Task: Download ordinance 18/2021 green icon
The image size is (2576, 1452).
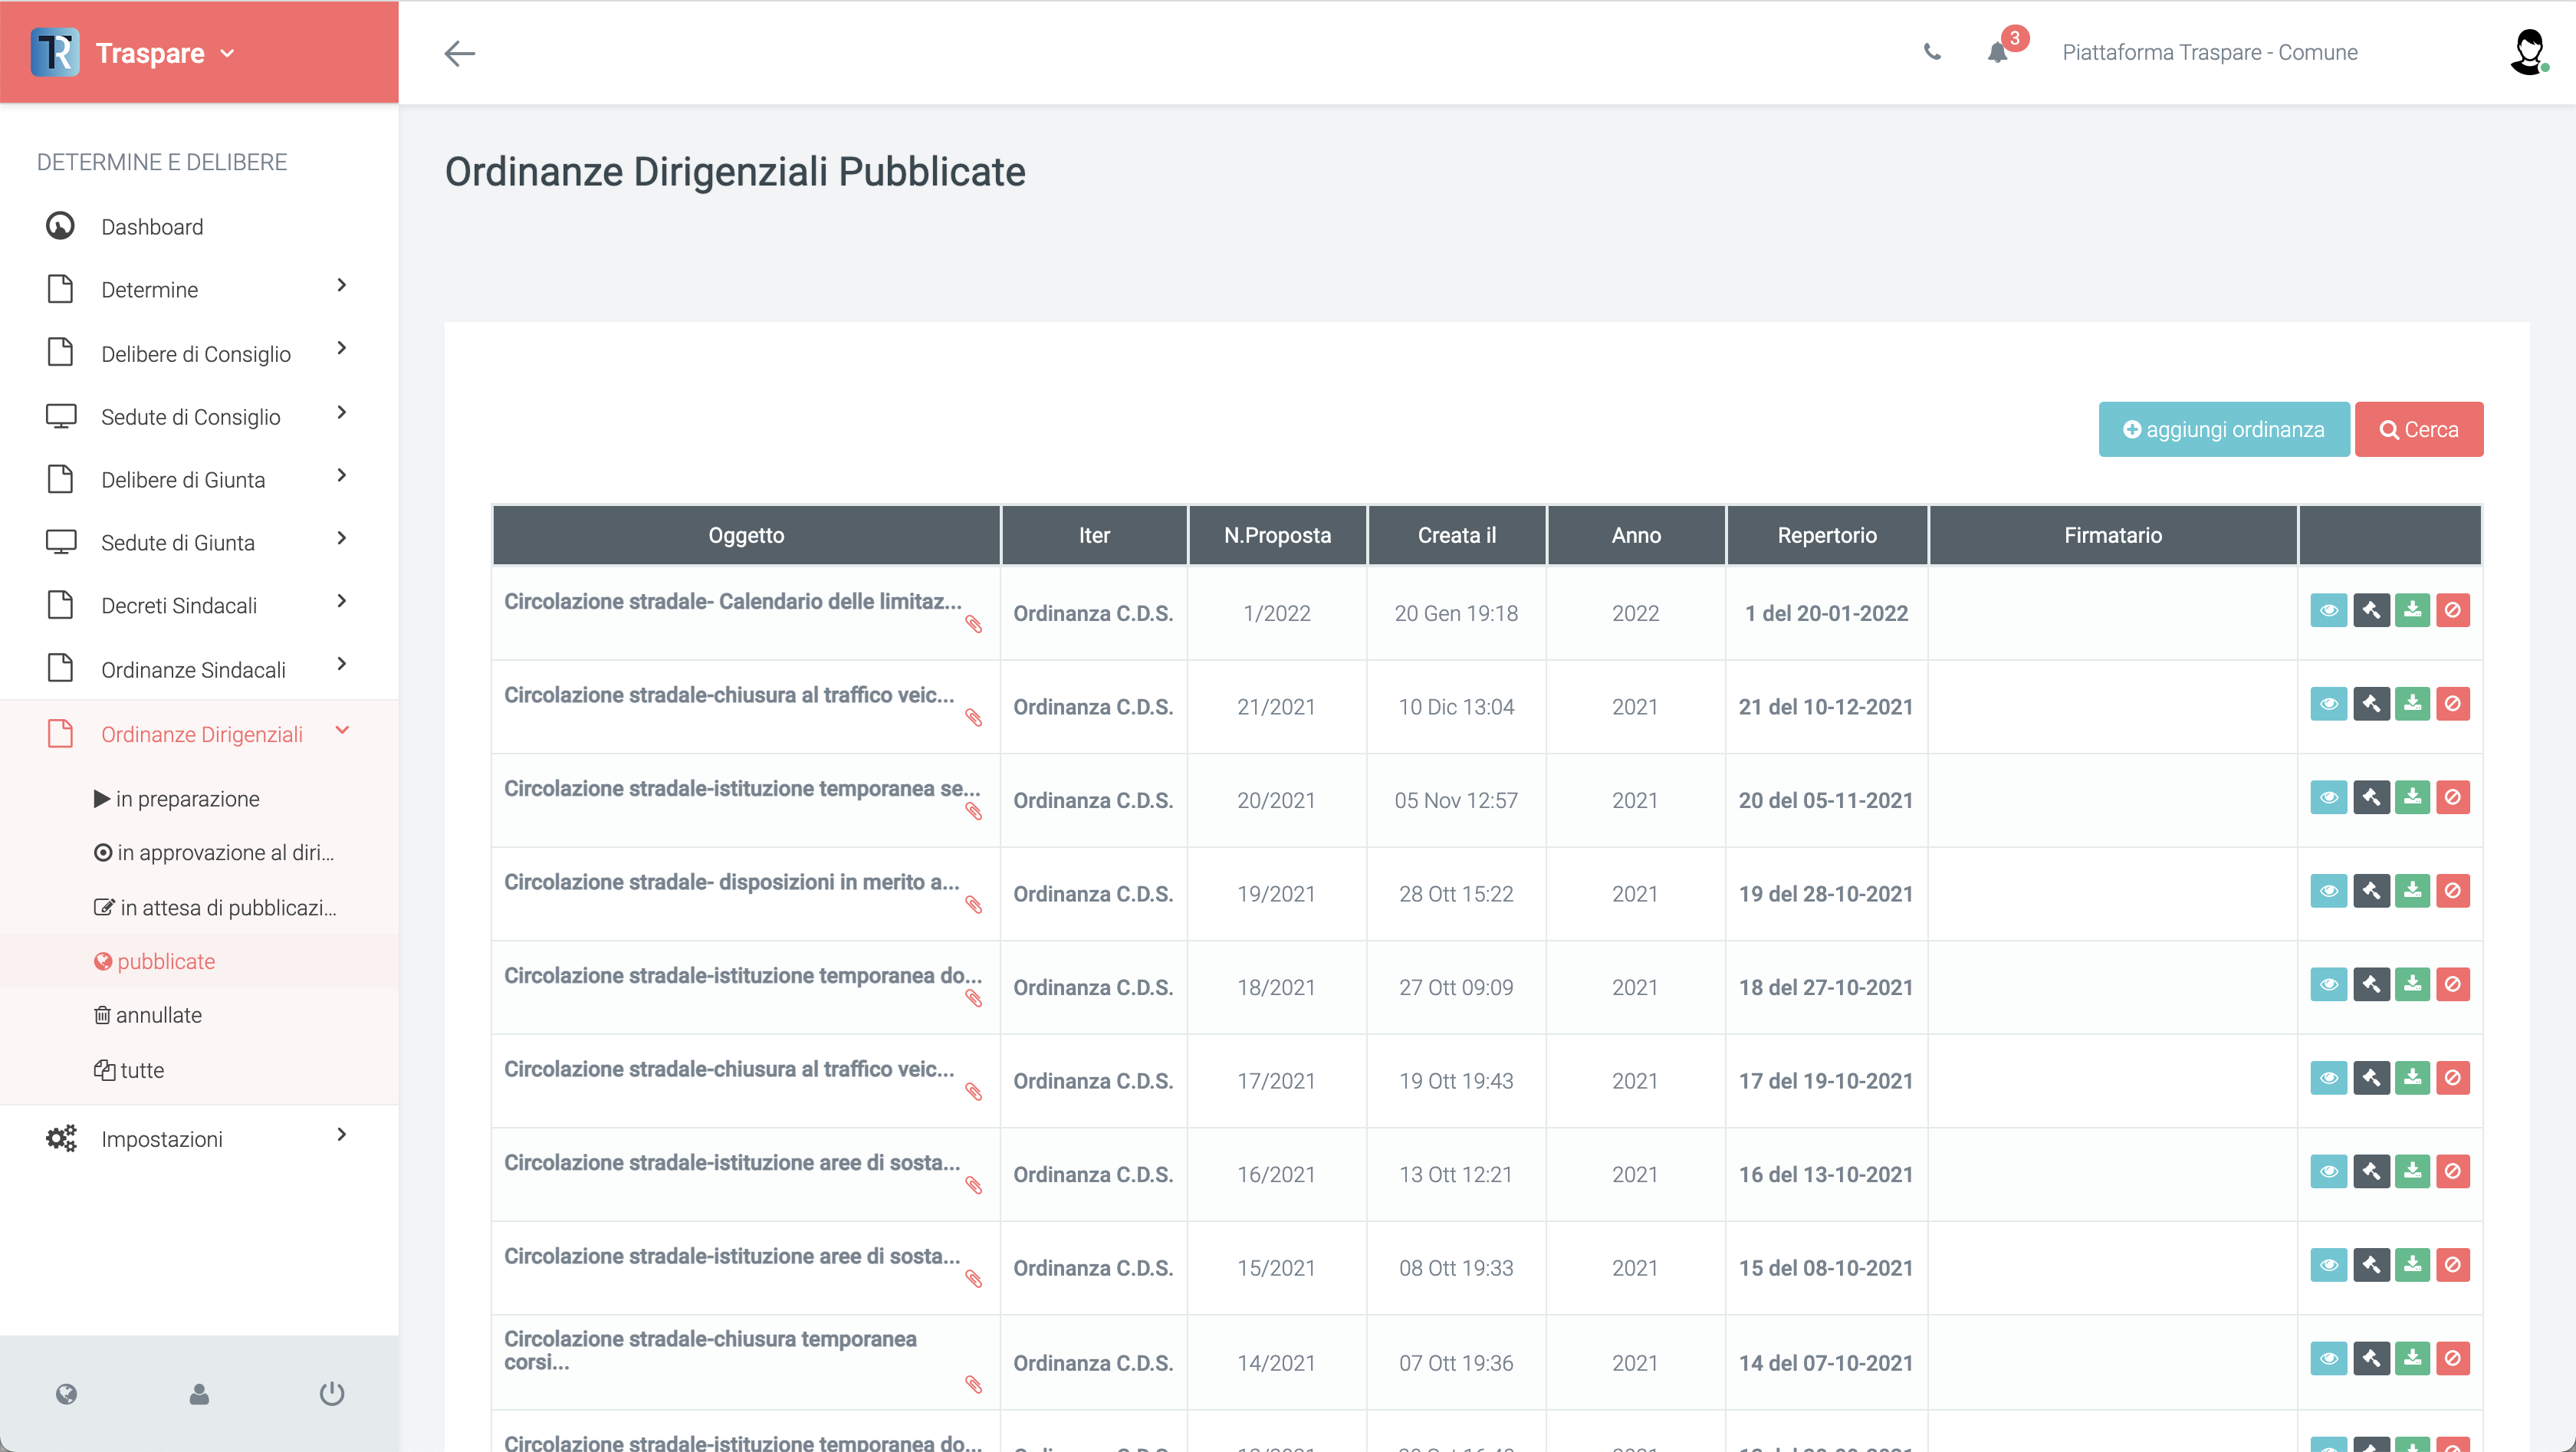Action: point(2412,984)
